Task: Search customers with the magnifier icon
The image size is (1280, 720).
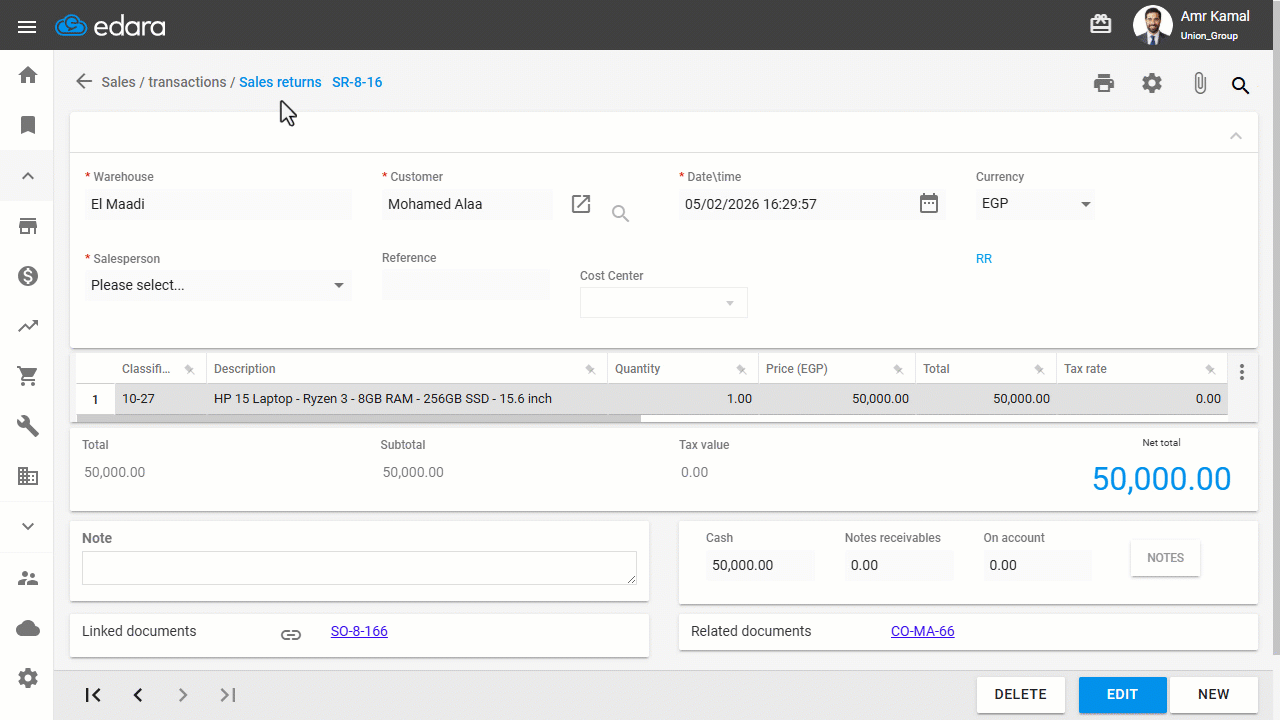Action: point(620,213)
